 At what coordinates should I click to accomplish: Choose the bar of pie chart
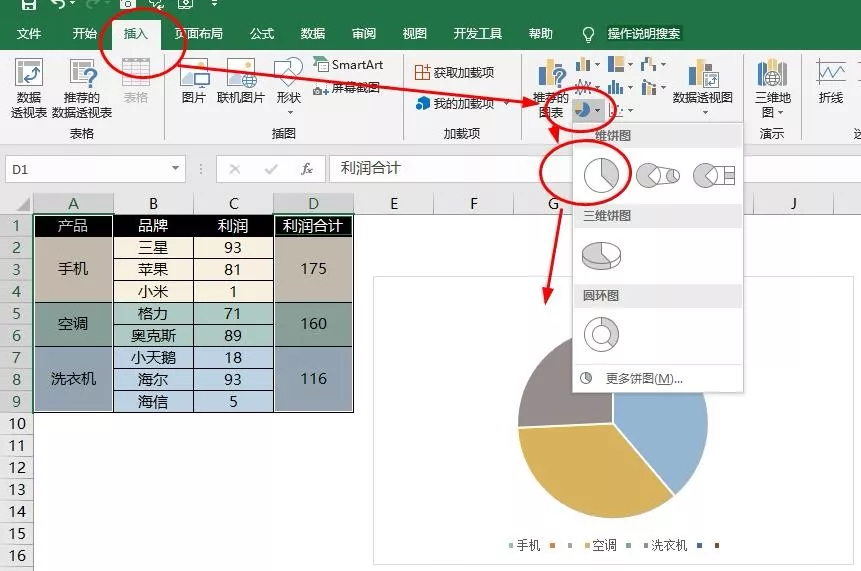point(714,176)
